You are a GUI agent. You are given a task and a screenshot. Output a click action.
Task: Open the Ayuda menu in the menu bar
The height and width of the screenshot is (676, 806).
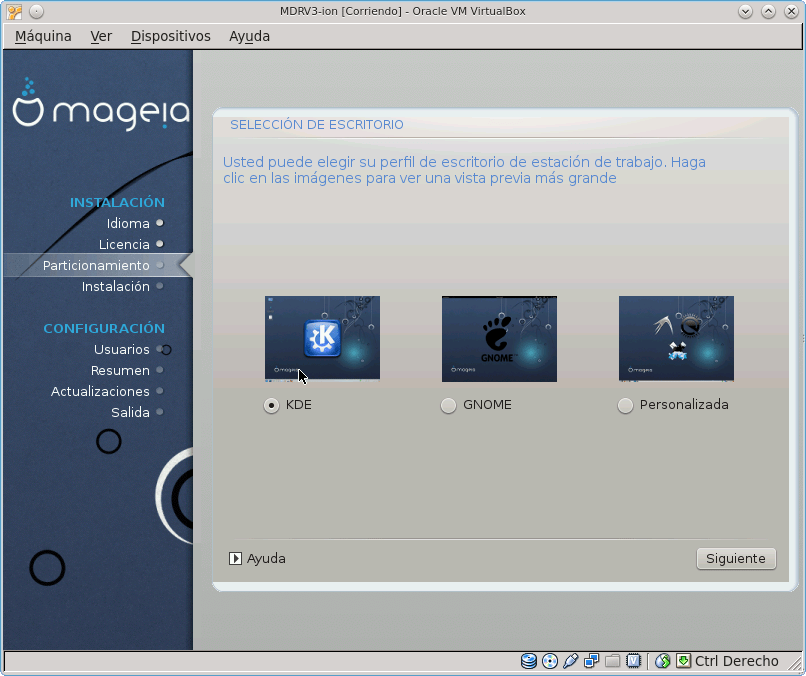[x=249, y=36]
